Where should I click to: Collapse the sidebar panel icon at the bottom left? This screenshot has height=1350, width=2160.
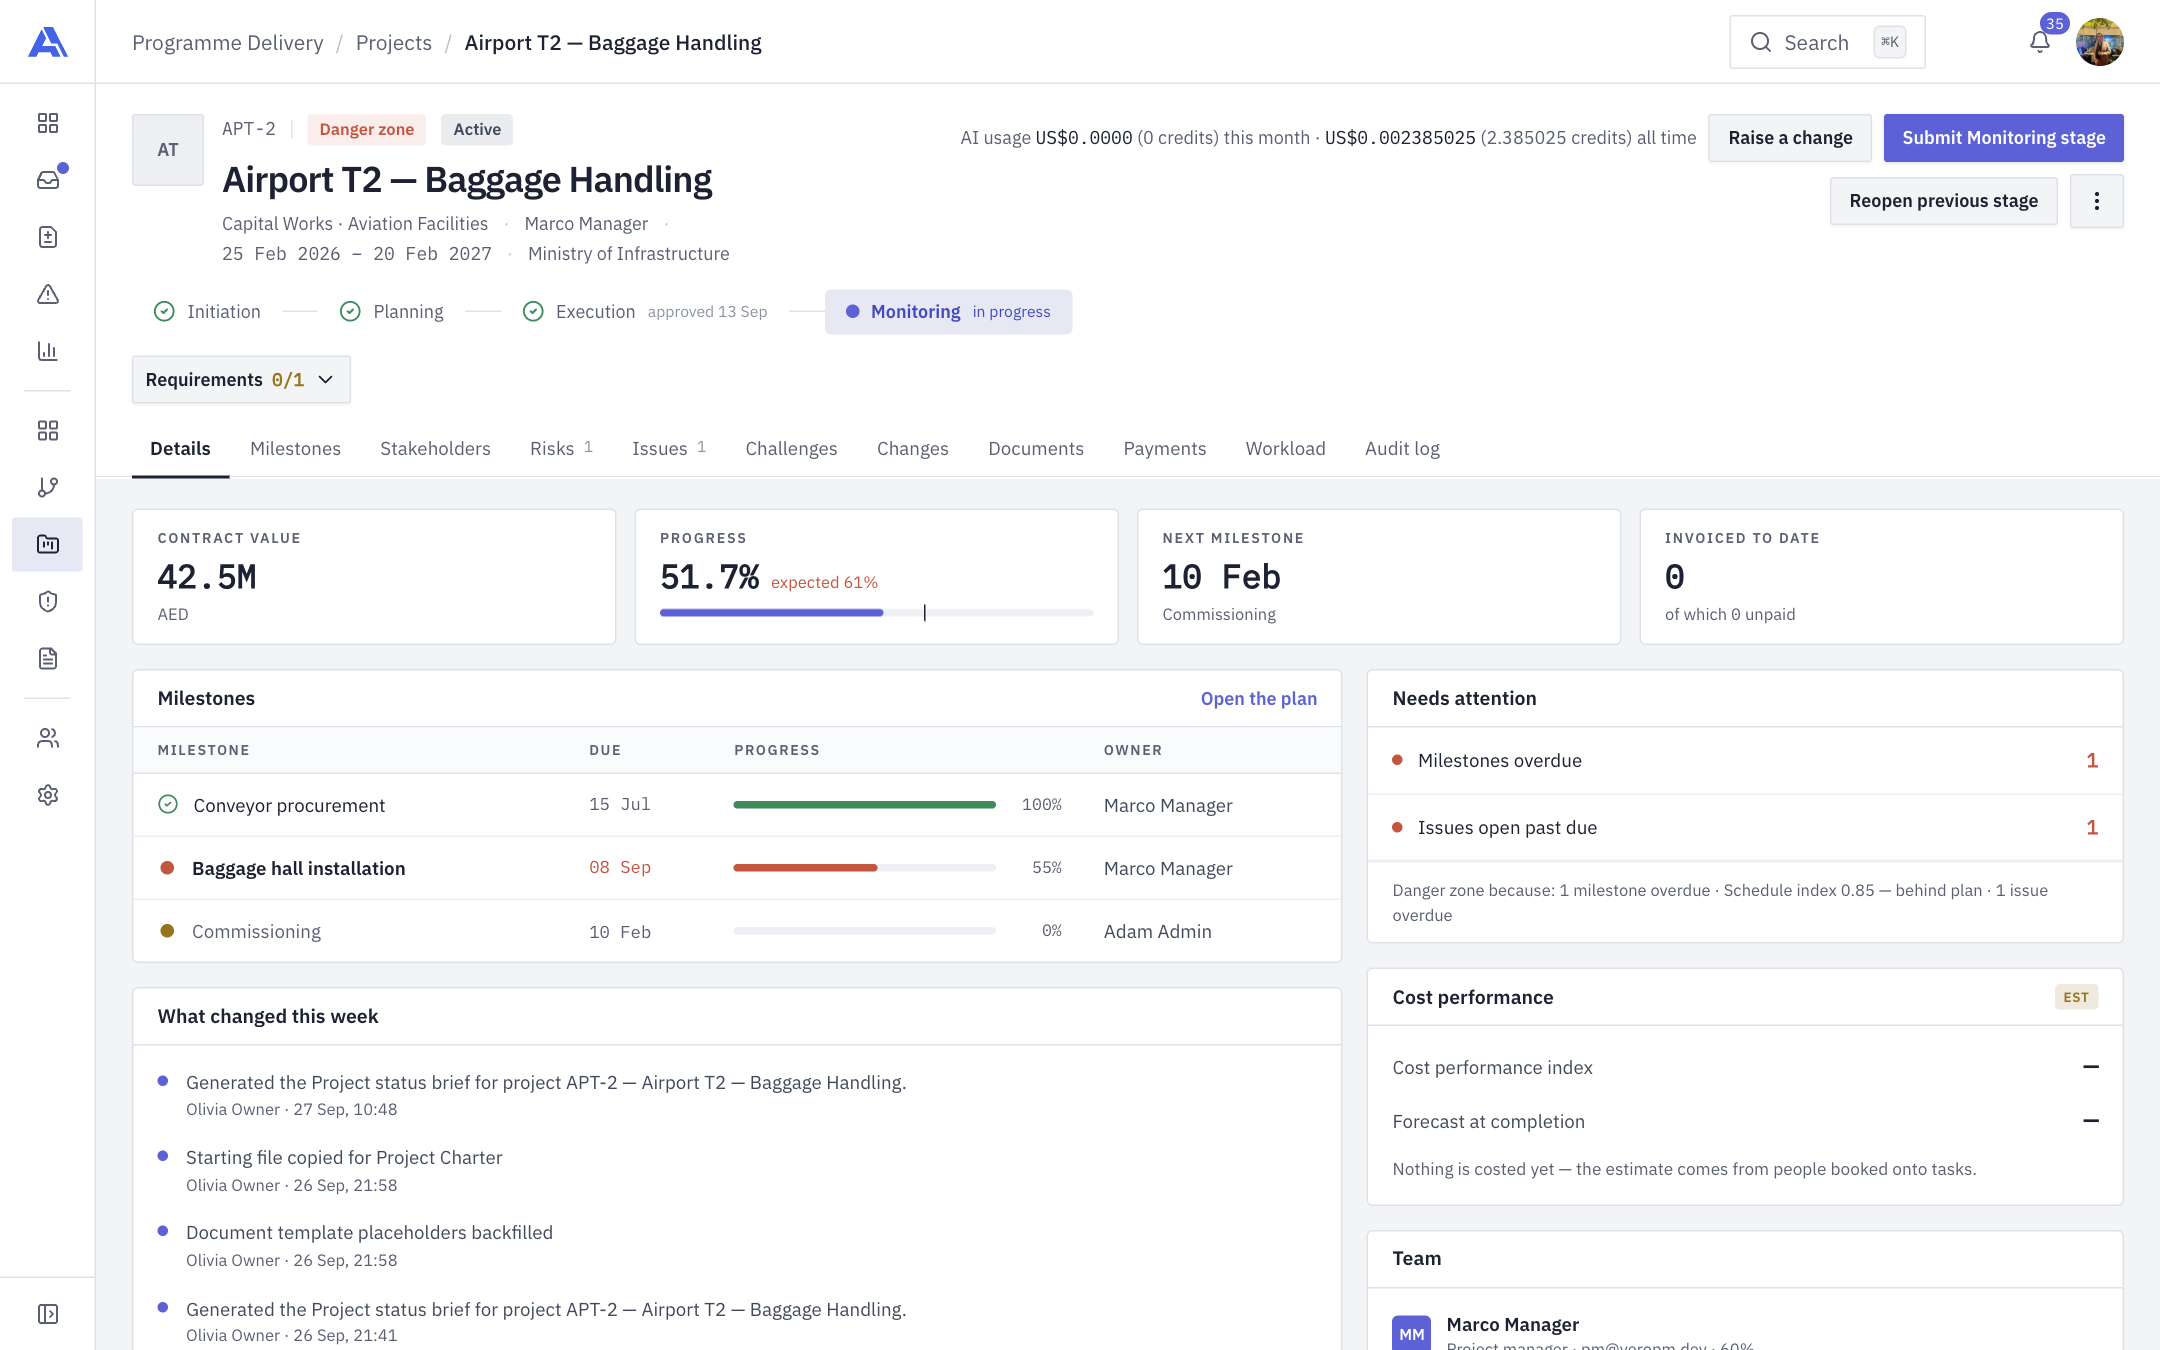(47, 1314)
